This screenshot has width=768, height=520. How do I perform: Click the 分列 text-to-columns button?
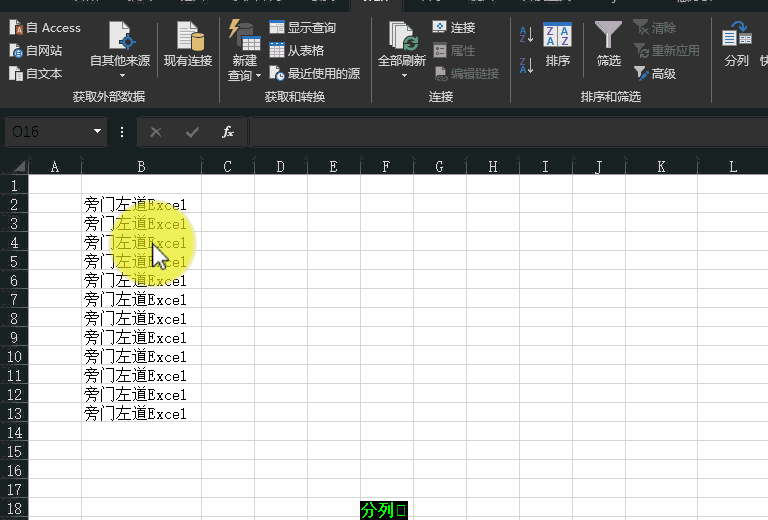(737, 45)
